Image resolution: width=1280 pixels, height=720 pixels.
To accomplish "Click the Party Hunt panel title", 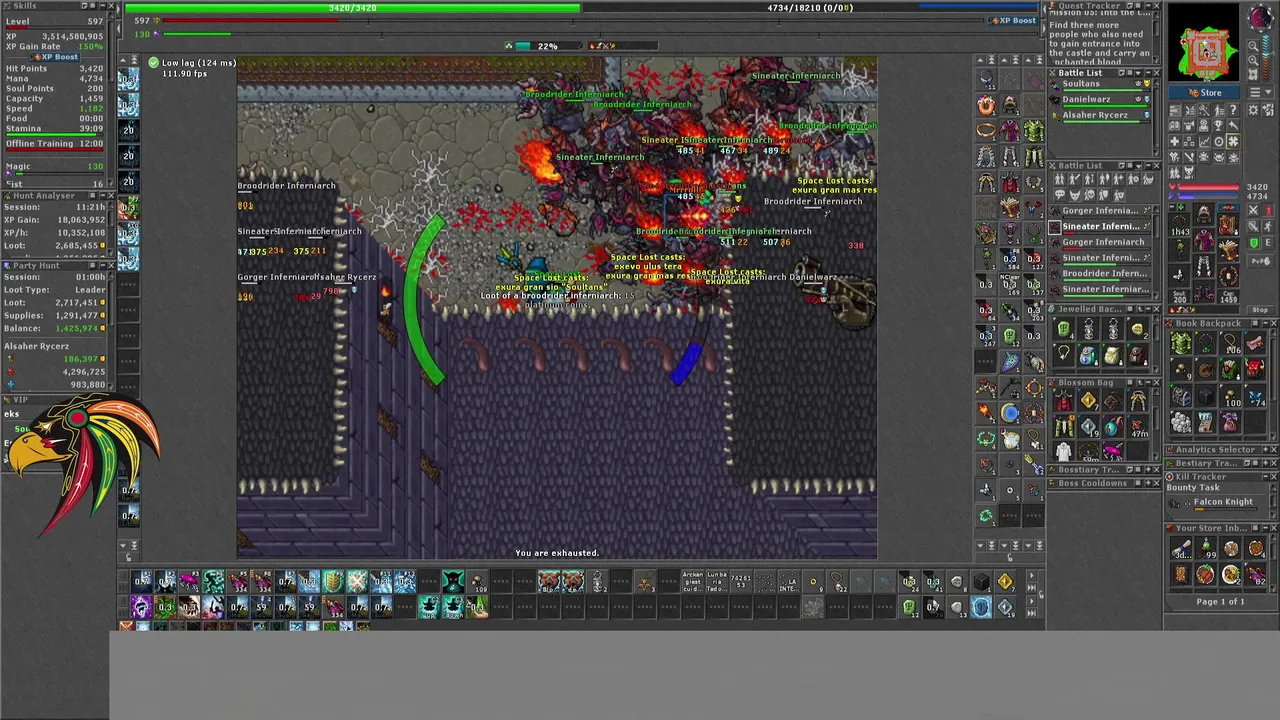I will (35, 266).
